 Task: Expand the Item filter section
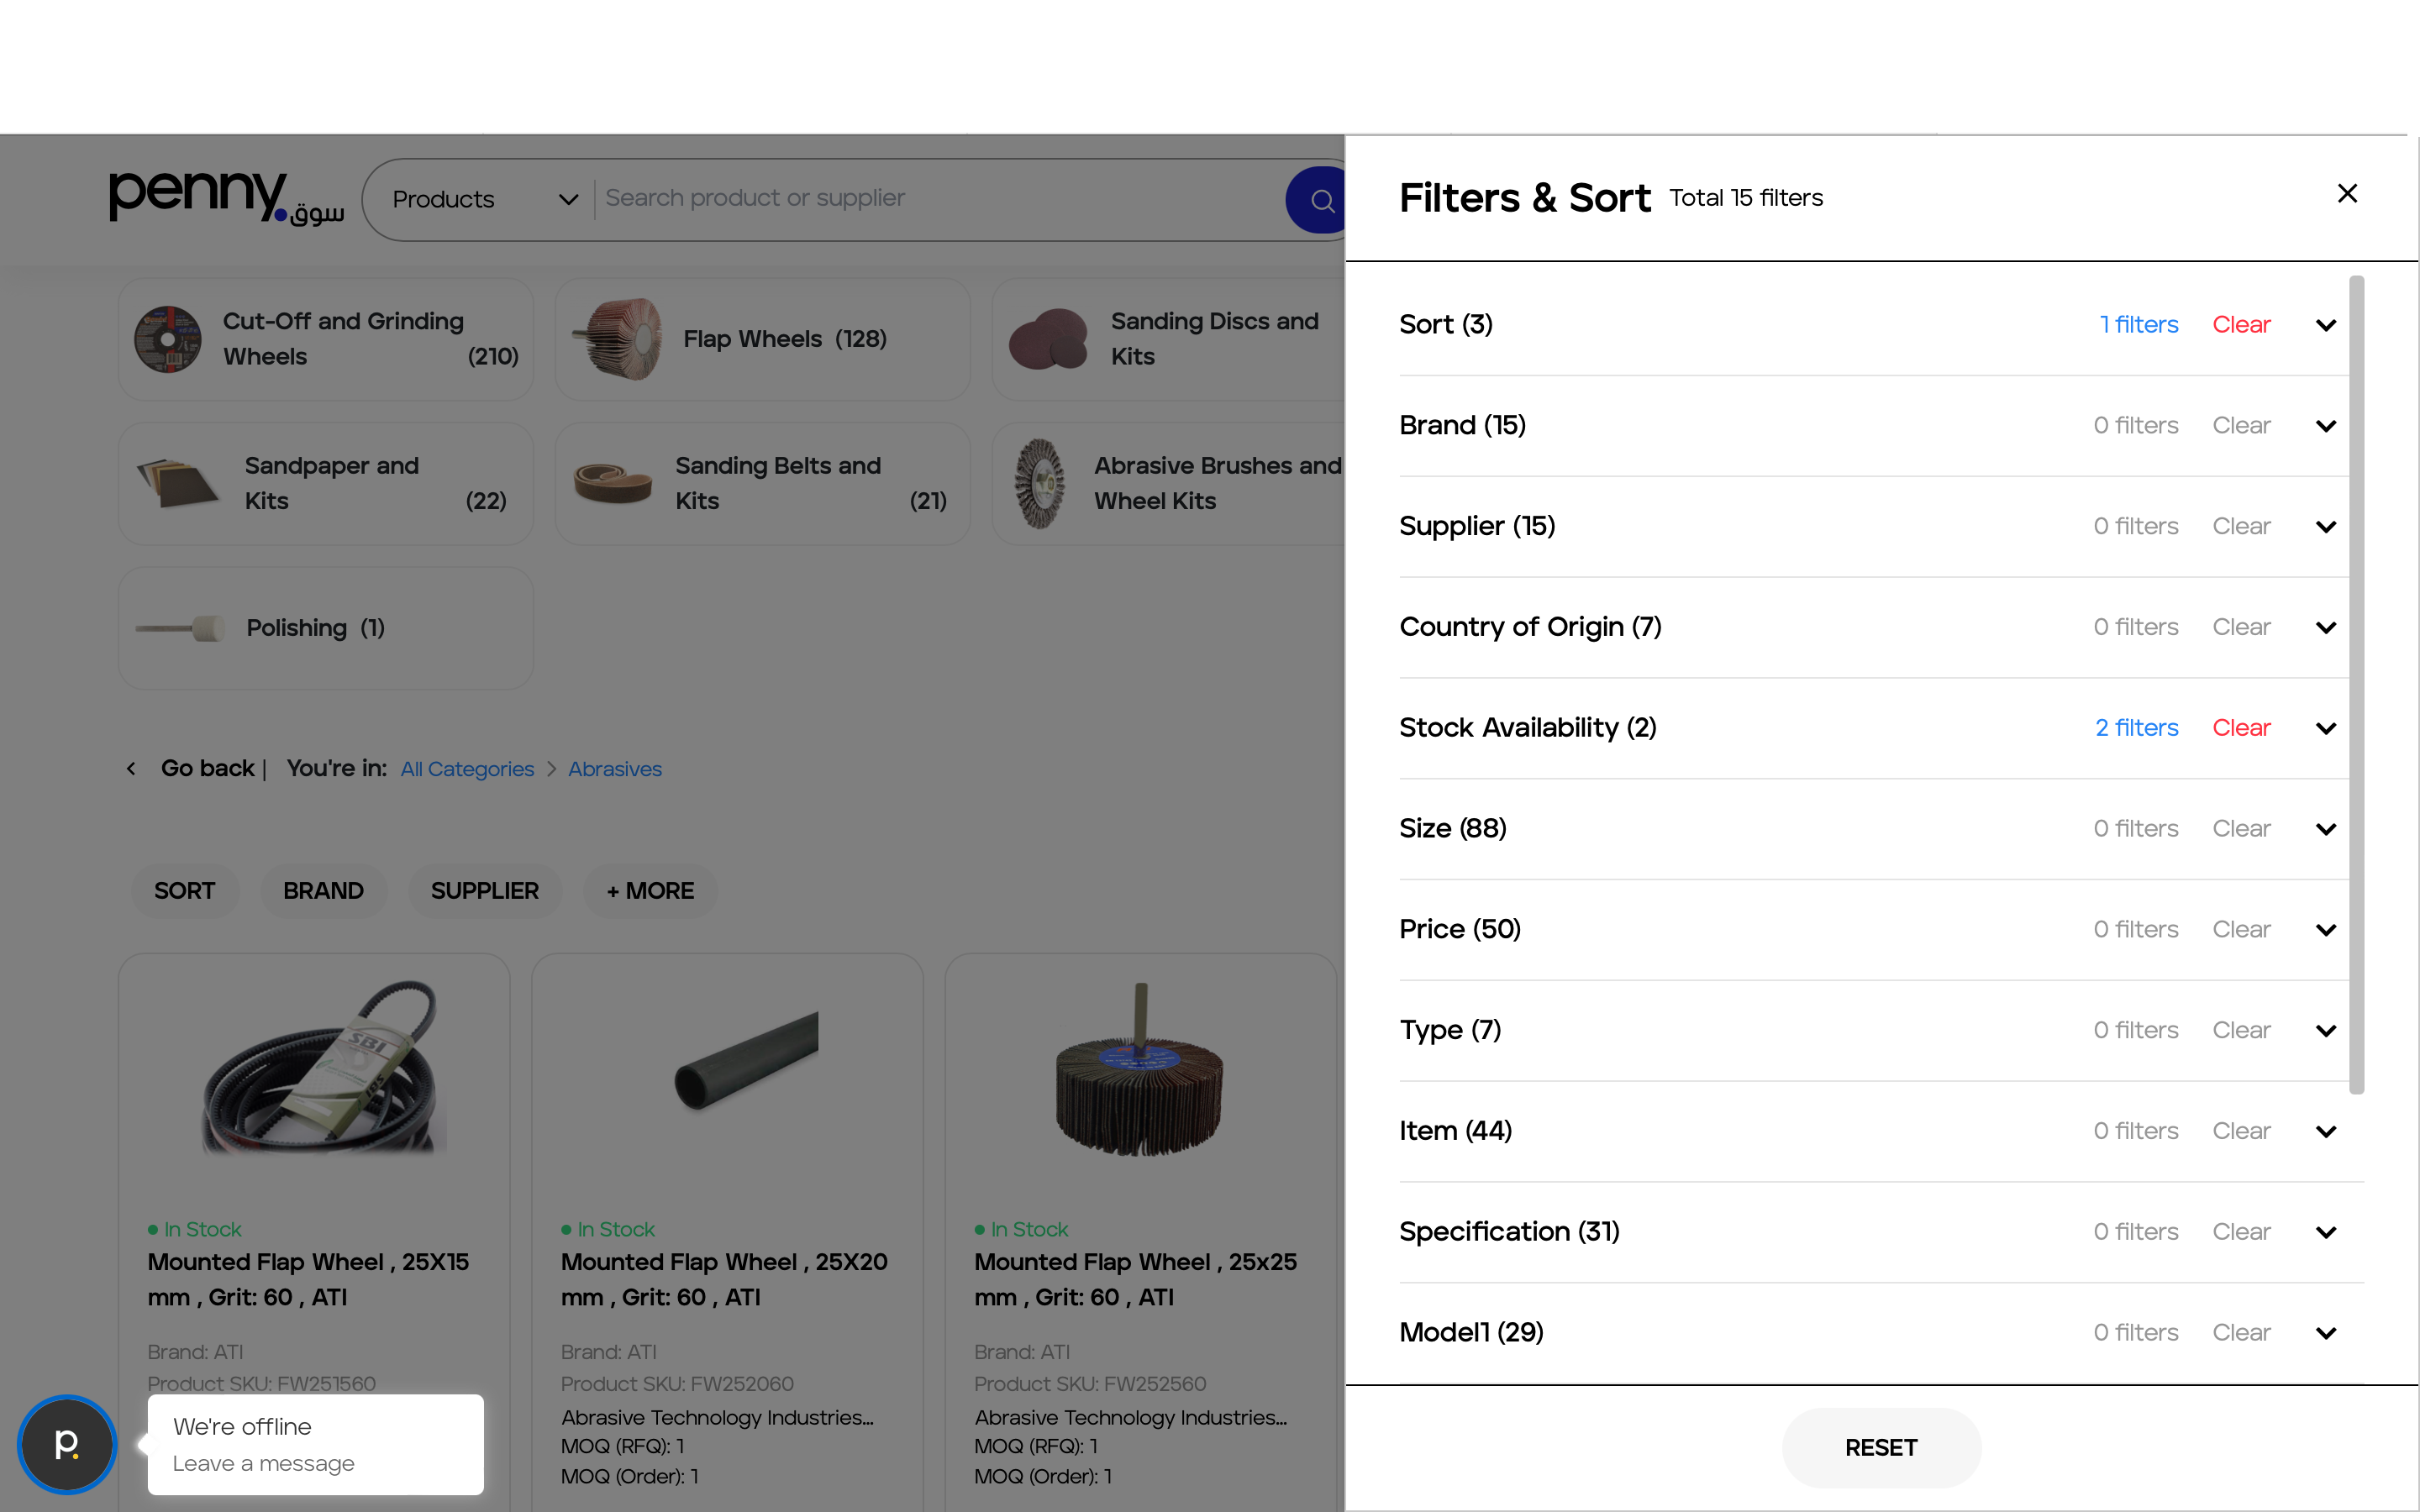[2326, 1132]
